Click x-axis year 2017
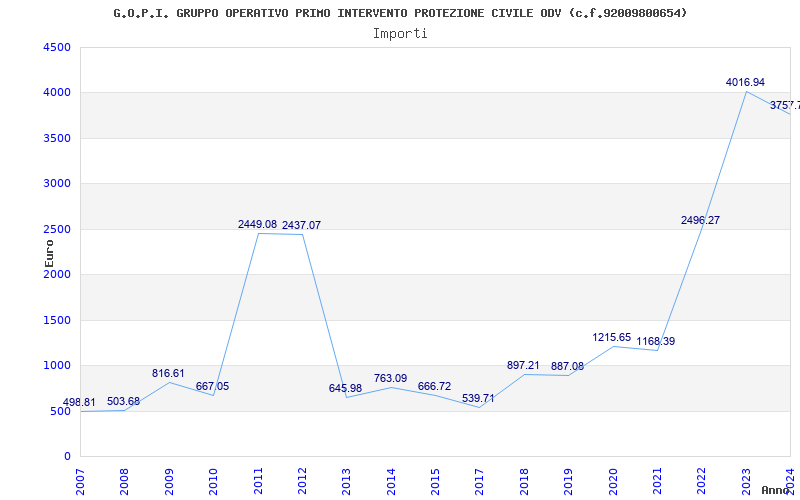Image resolution: width=800 pixels, height=500 pixels. (480, 482)
